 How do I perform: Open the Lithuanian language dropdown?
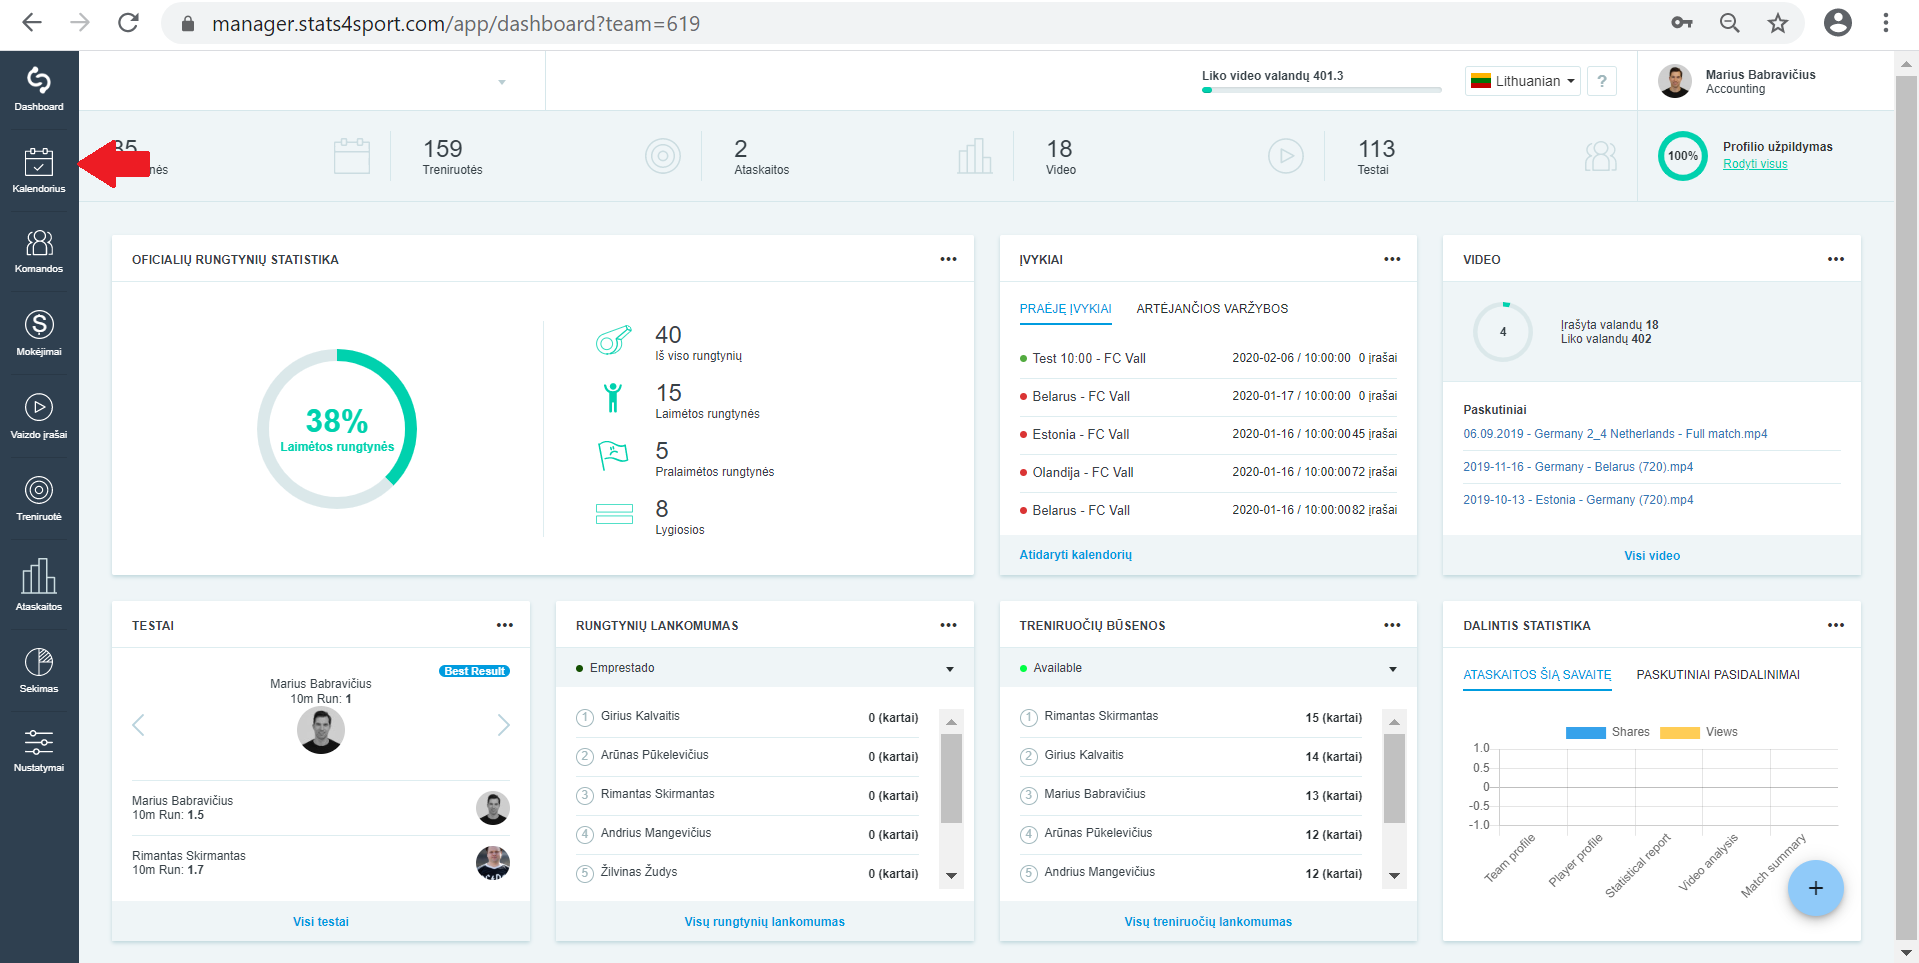point(1523,81)
